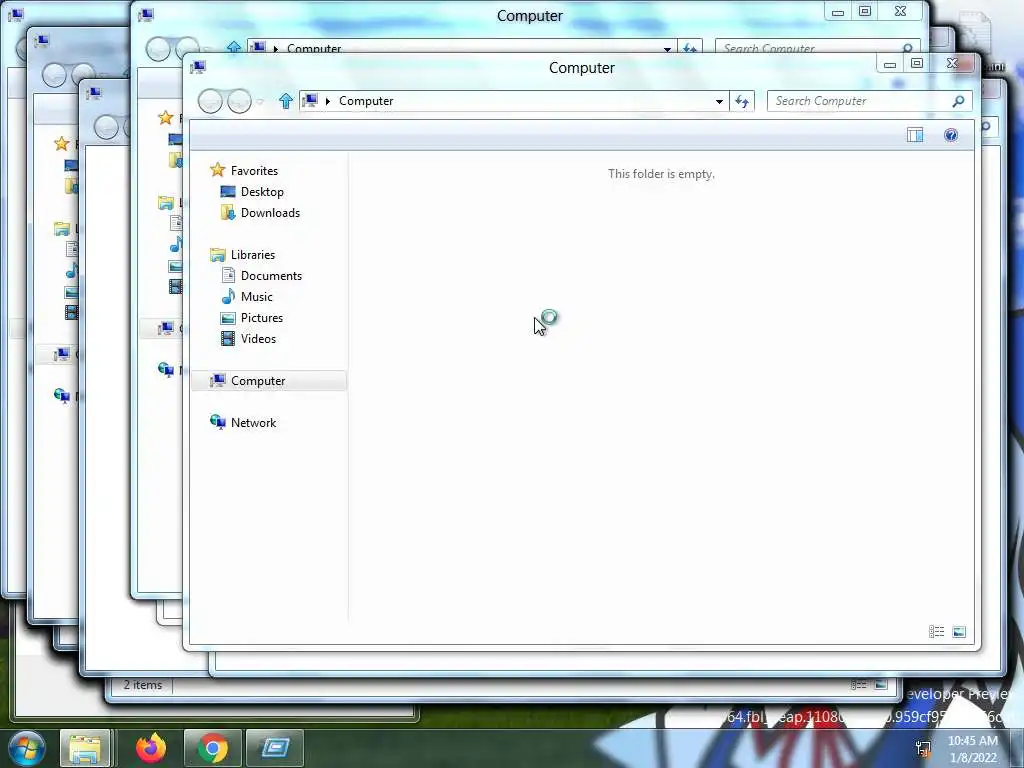Click the magnifier icon in front search box
Viewport: 1024px width, 768px height.
(958, 101)
